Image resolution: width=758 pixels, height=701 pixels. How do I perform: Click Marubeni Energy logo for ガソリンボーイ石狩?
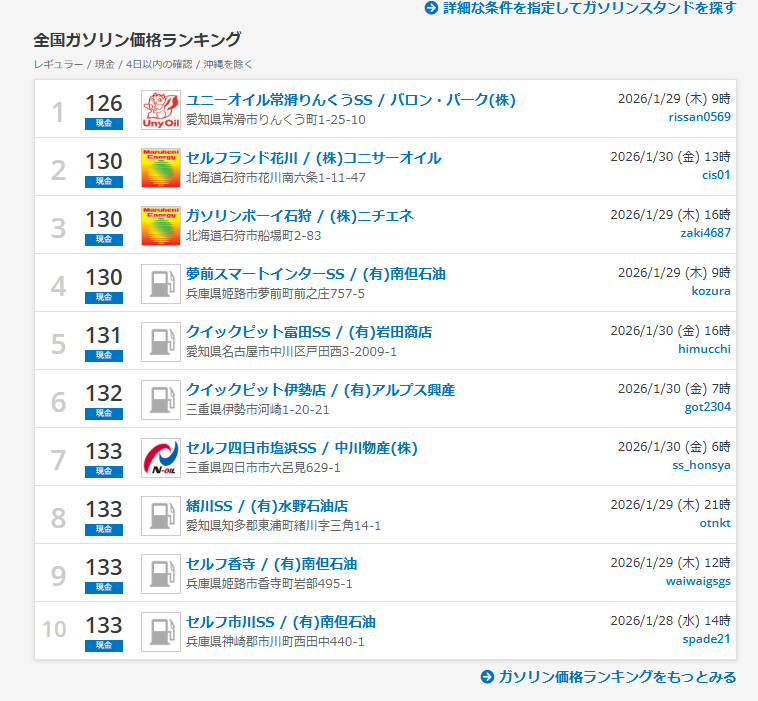[161, 226]
